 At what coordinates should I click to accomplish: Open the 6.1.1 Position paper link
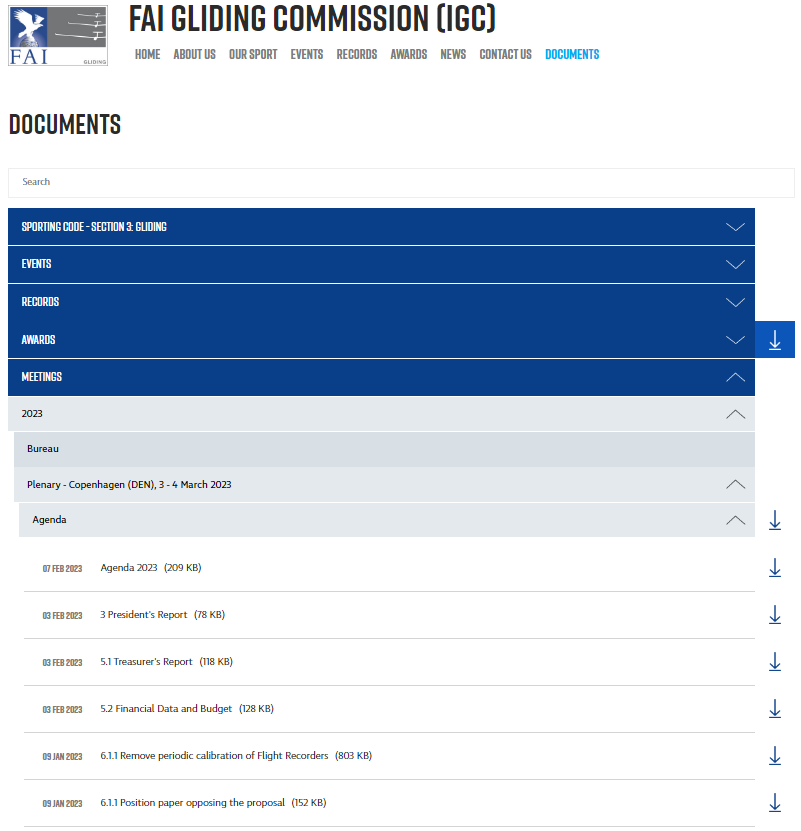coord(213,802)
